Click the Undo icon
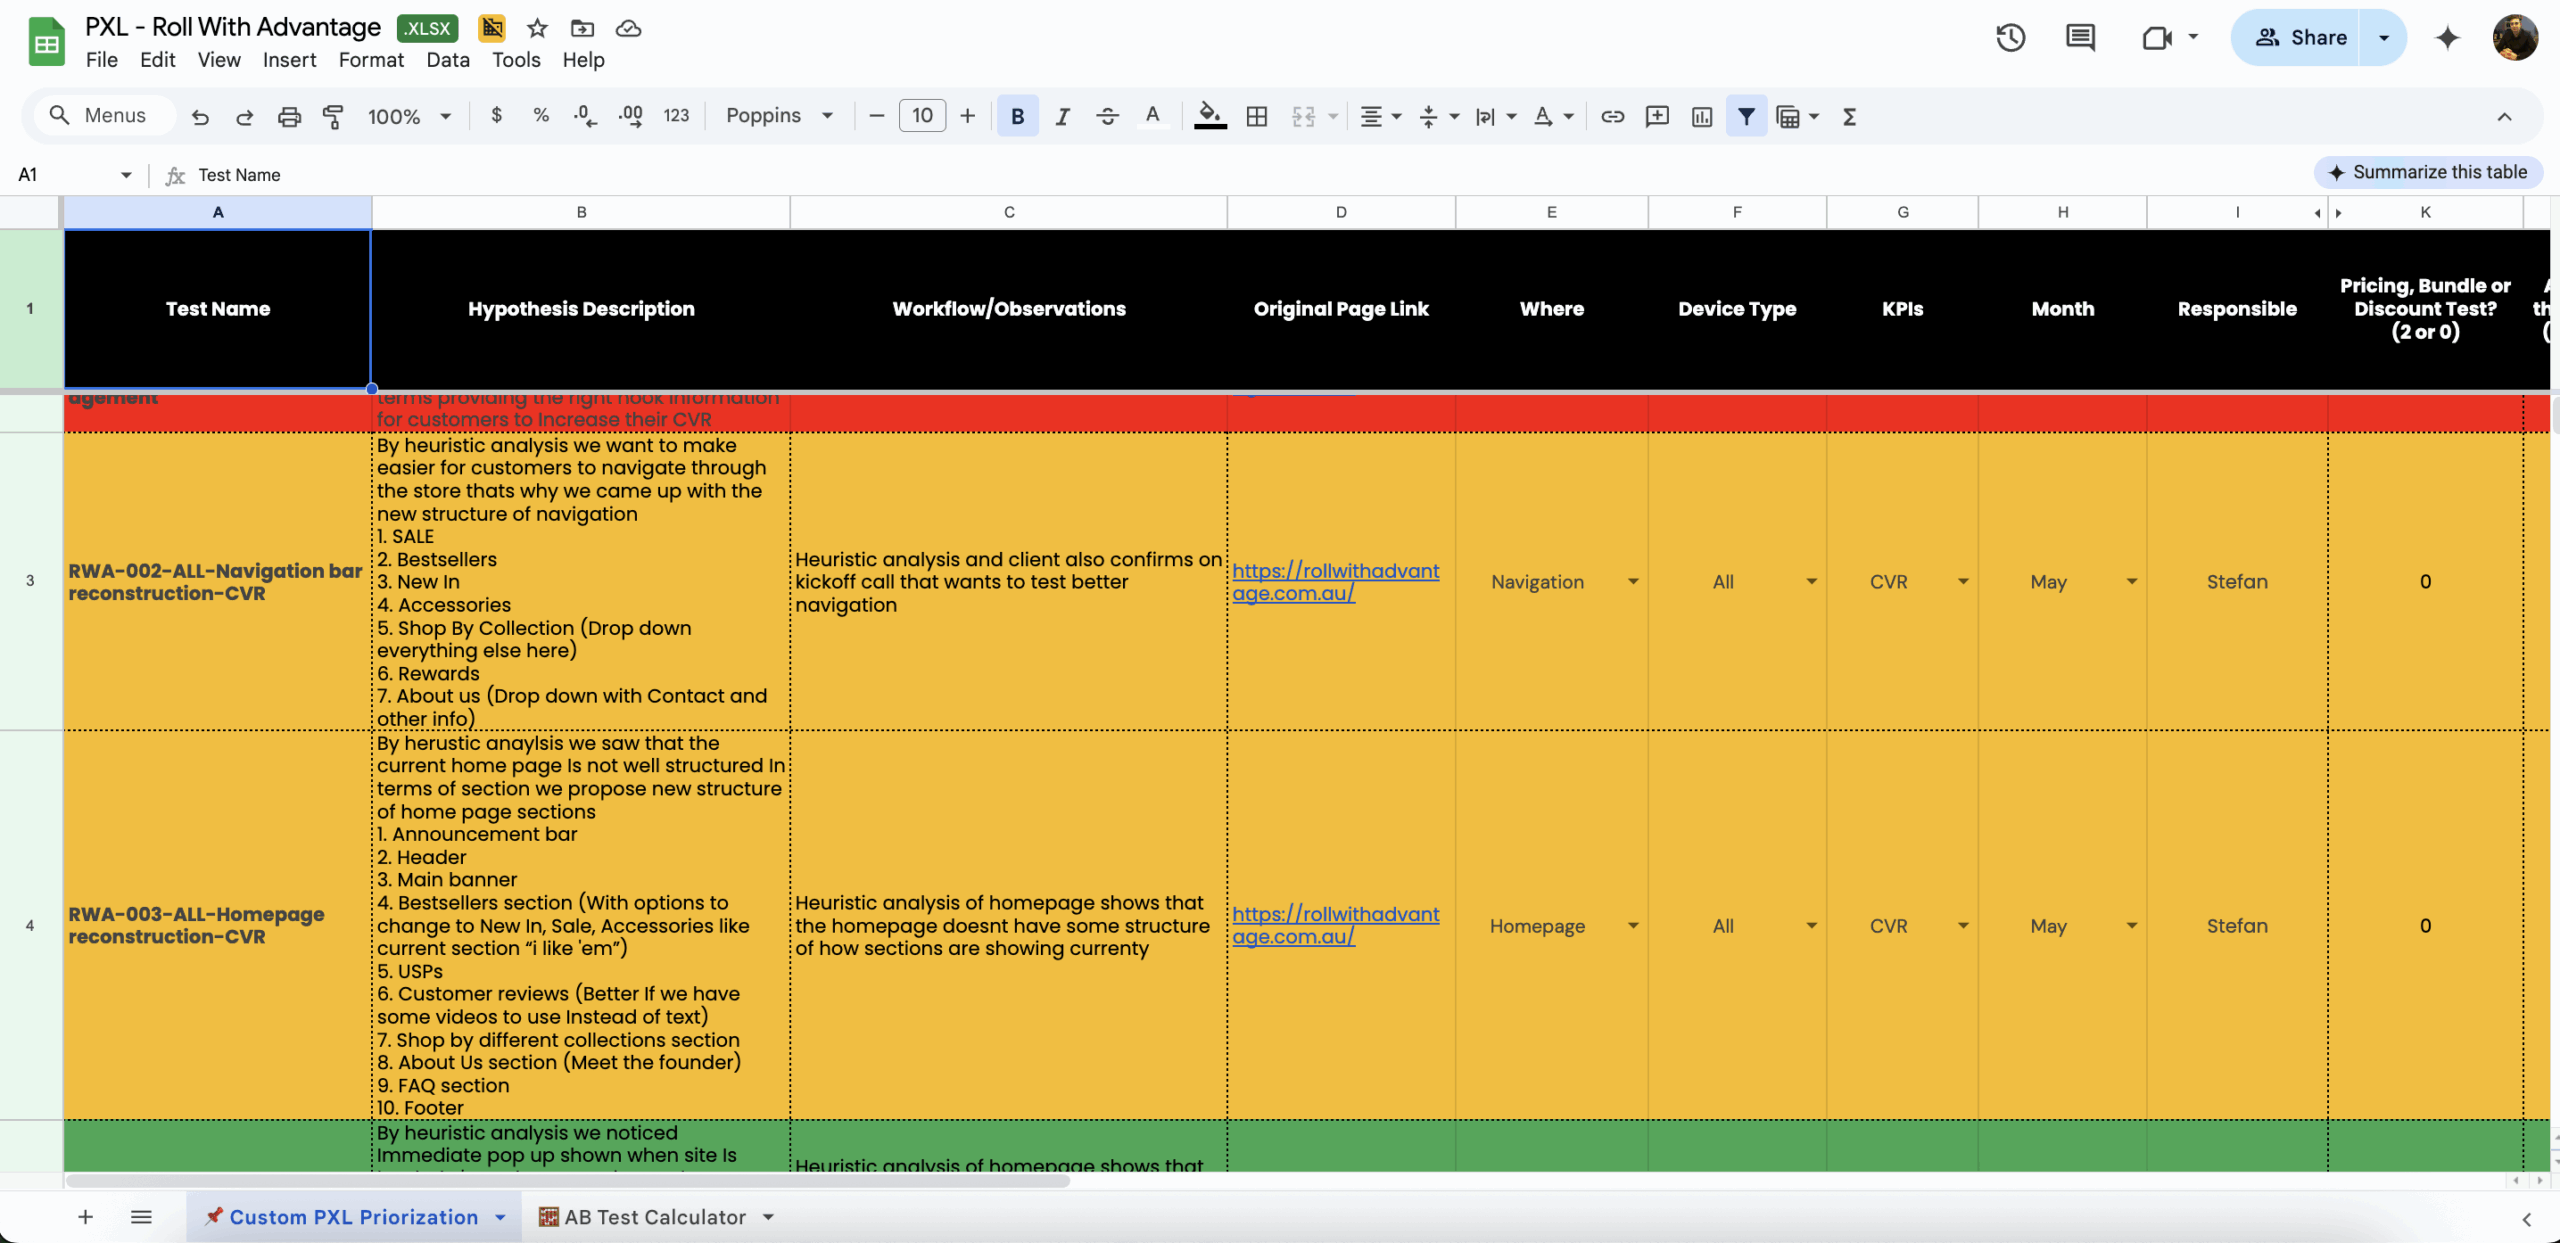Screen dimensions: 2560x1243 200,117
